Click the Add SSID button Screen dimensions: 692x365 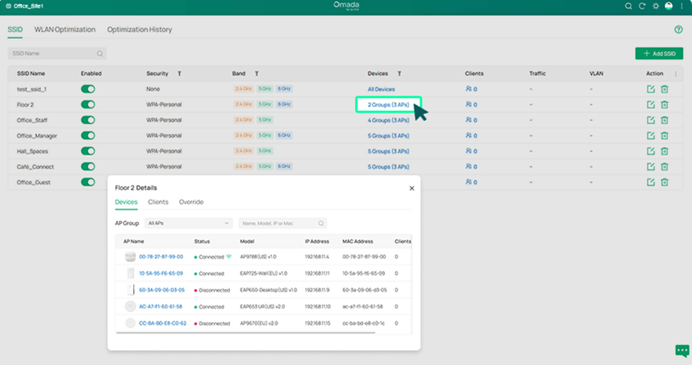click(659, 53)
